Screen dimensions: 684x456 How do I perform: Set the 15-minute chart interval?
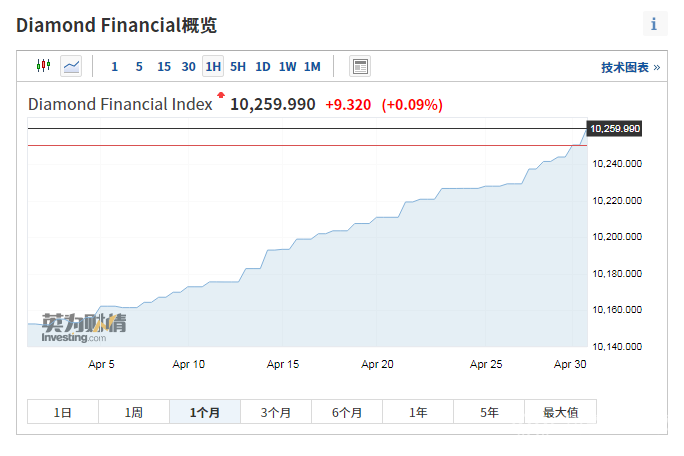pyautogui.click(x=164, y=67)
